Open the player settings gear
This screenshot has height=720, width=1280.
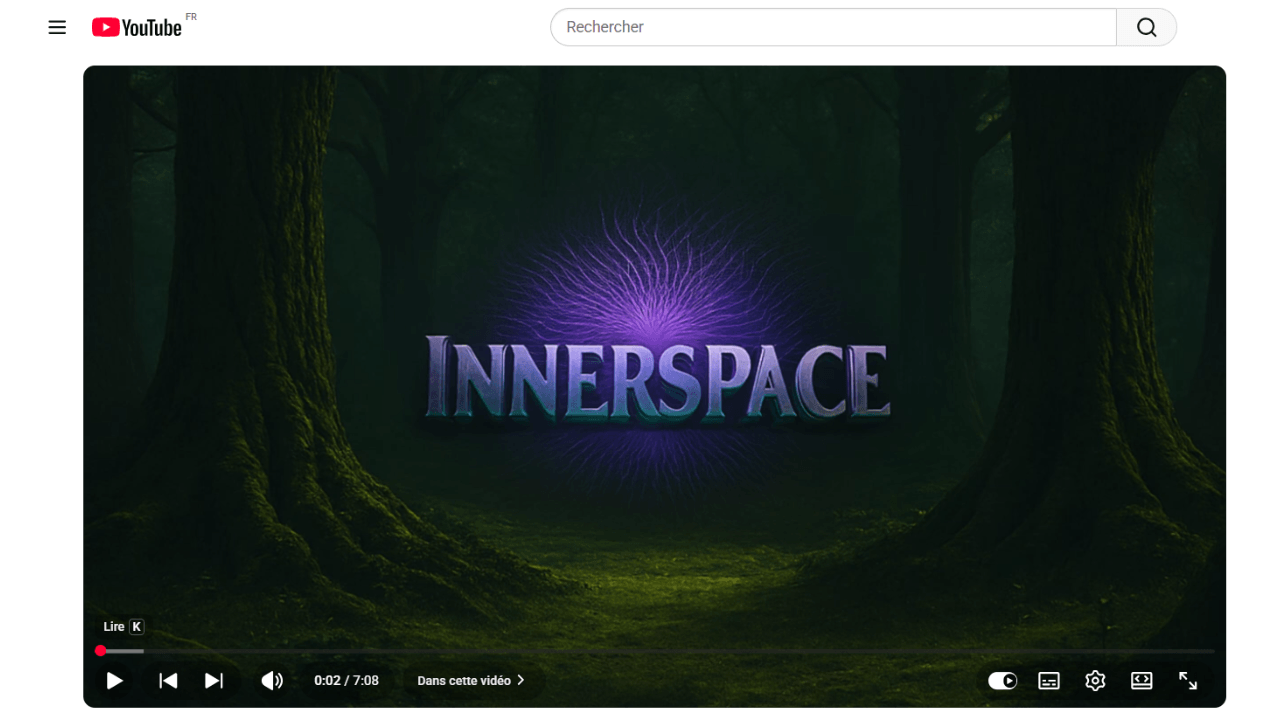point(1095,681)
